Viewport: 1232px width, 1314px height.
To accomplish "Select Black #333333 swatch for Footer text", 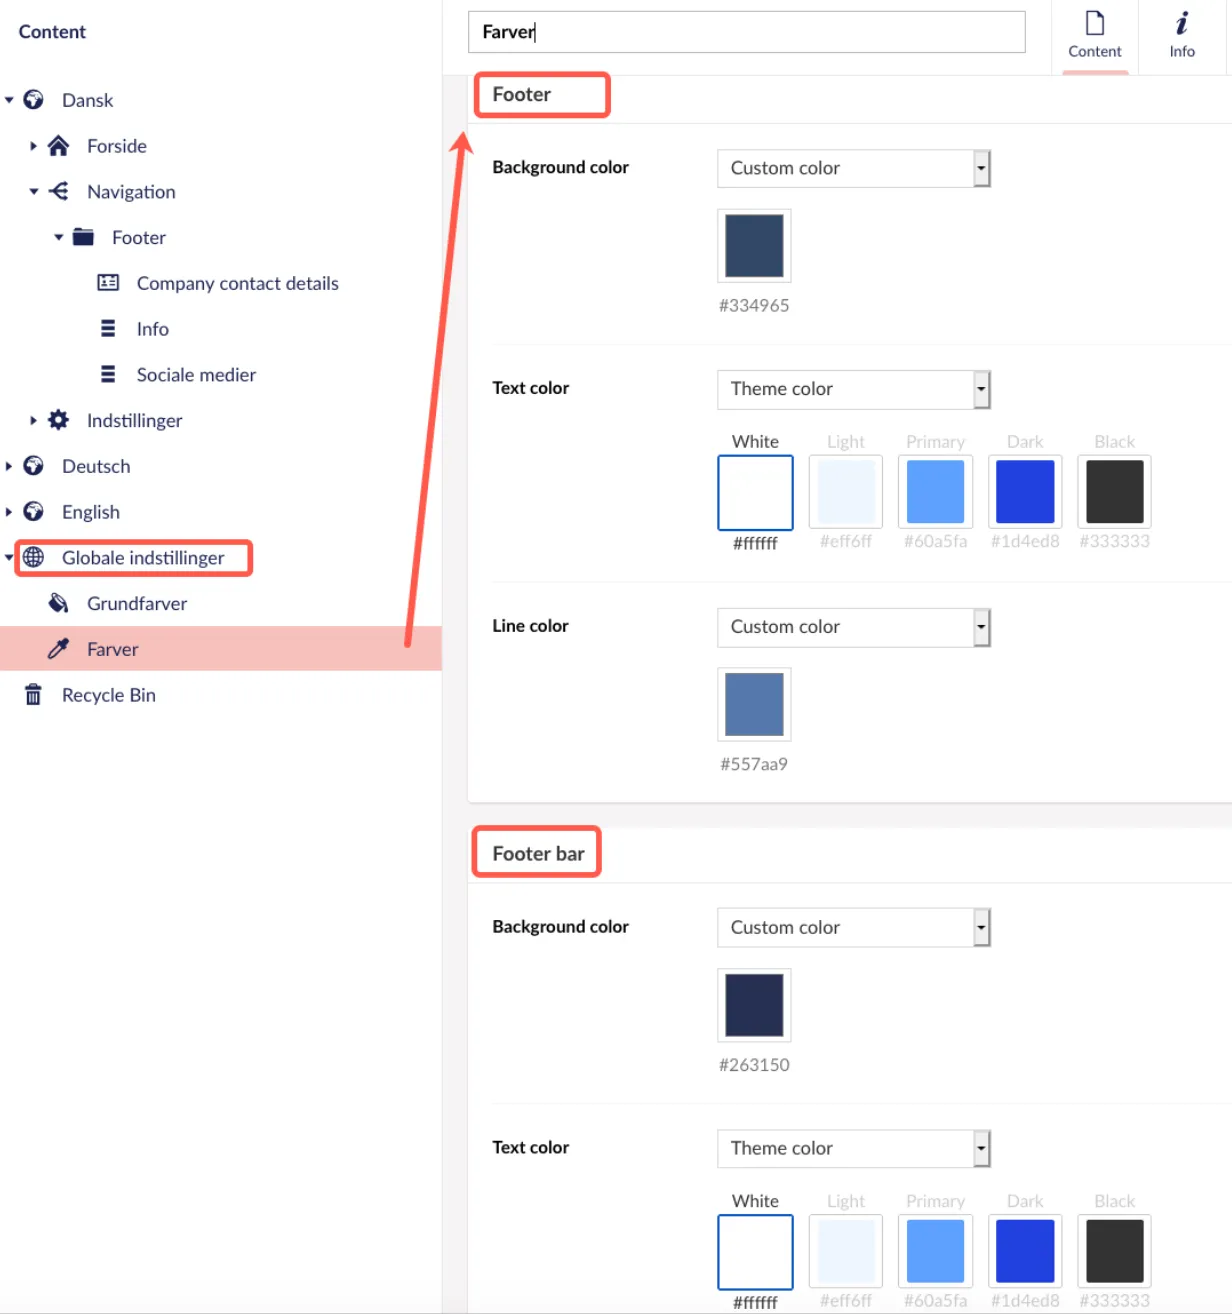I will pos(1114,492).
